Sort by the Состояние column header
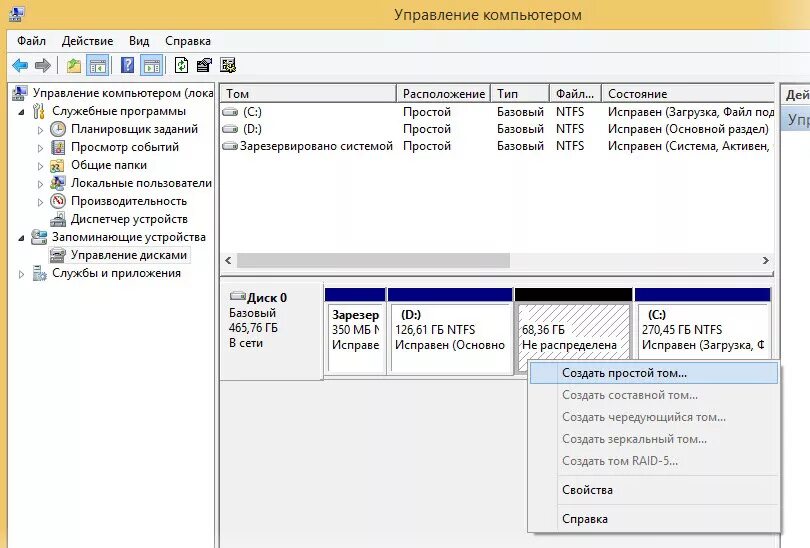Screen dimensions: 810x548 click(688, 93)
